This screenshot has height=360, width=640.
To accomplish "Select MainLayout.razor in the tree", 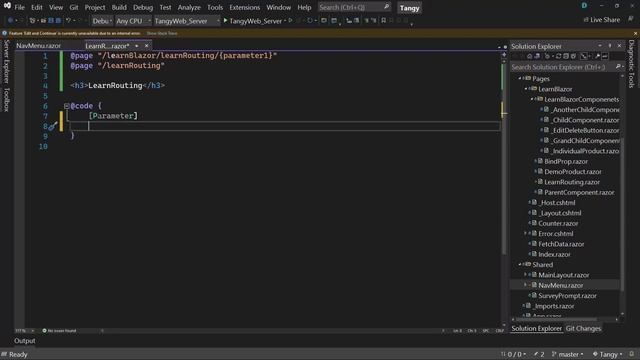I will (x=563, y=275).
